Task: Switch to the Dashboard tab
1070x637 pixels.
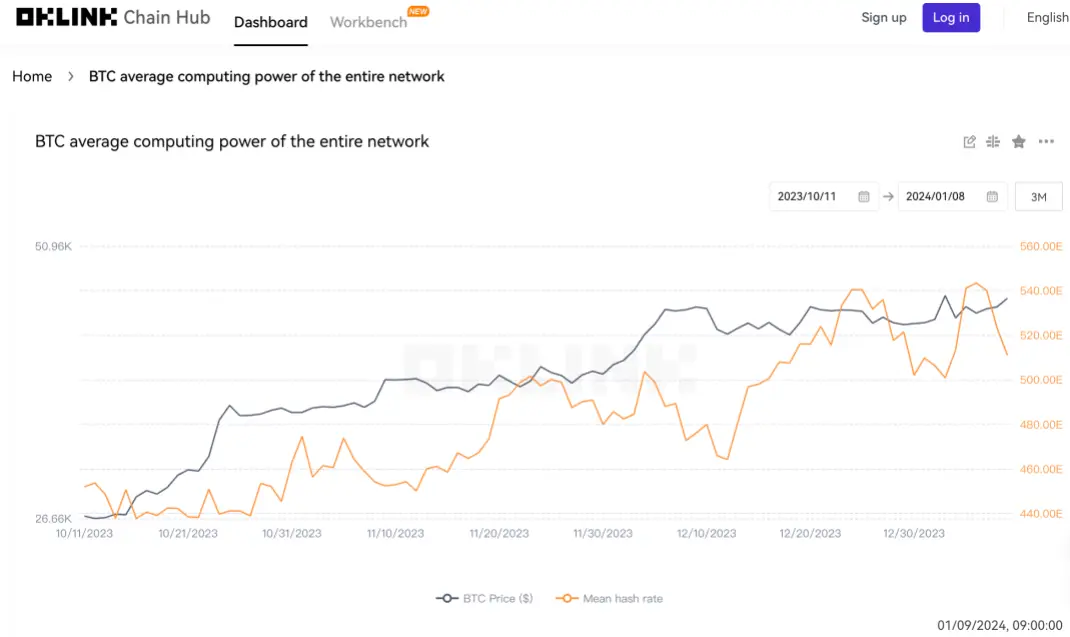Action: (270, 22)
